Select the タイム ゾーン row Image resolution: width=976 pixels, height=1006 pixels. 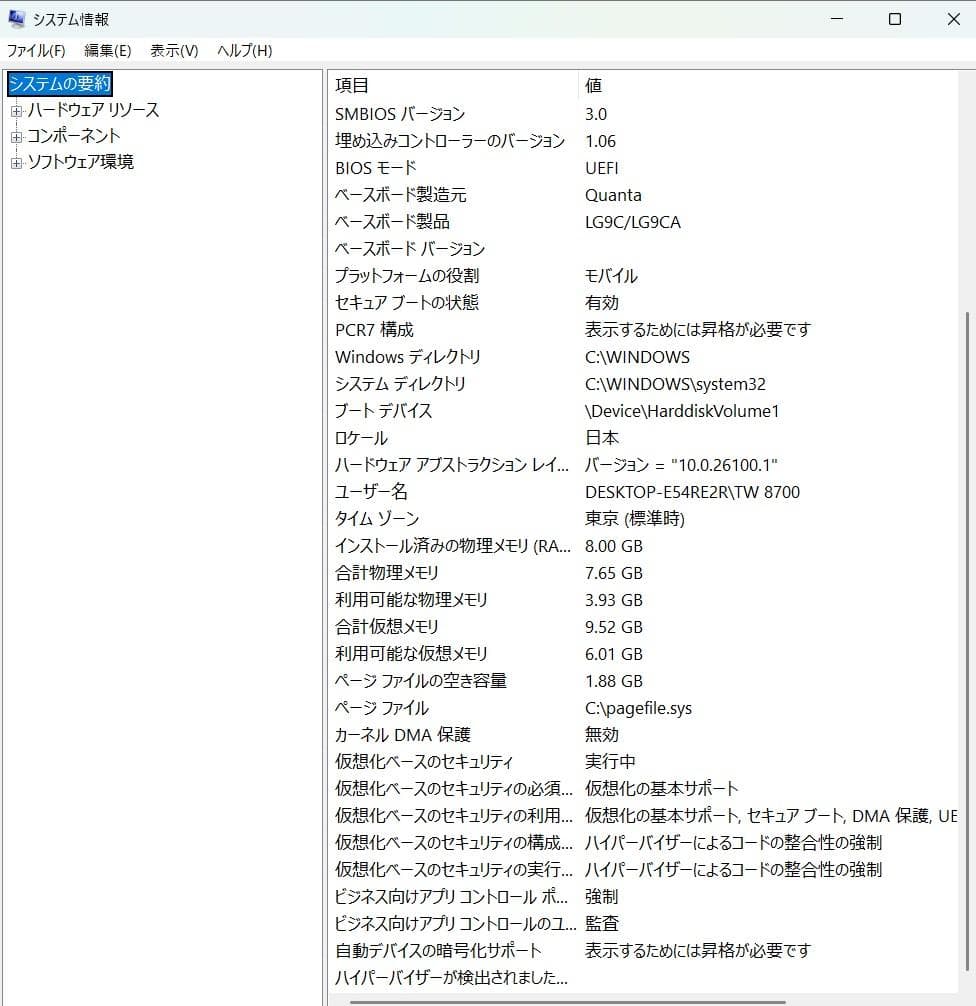point(450,518)
